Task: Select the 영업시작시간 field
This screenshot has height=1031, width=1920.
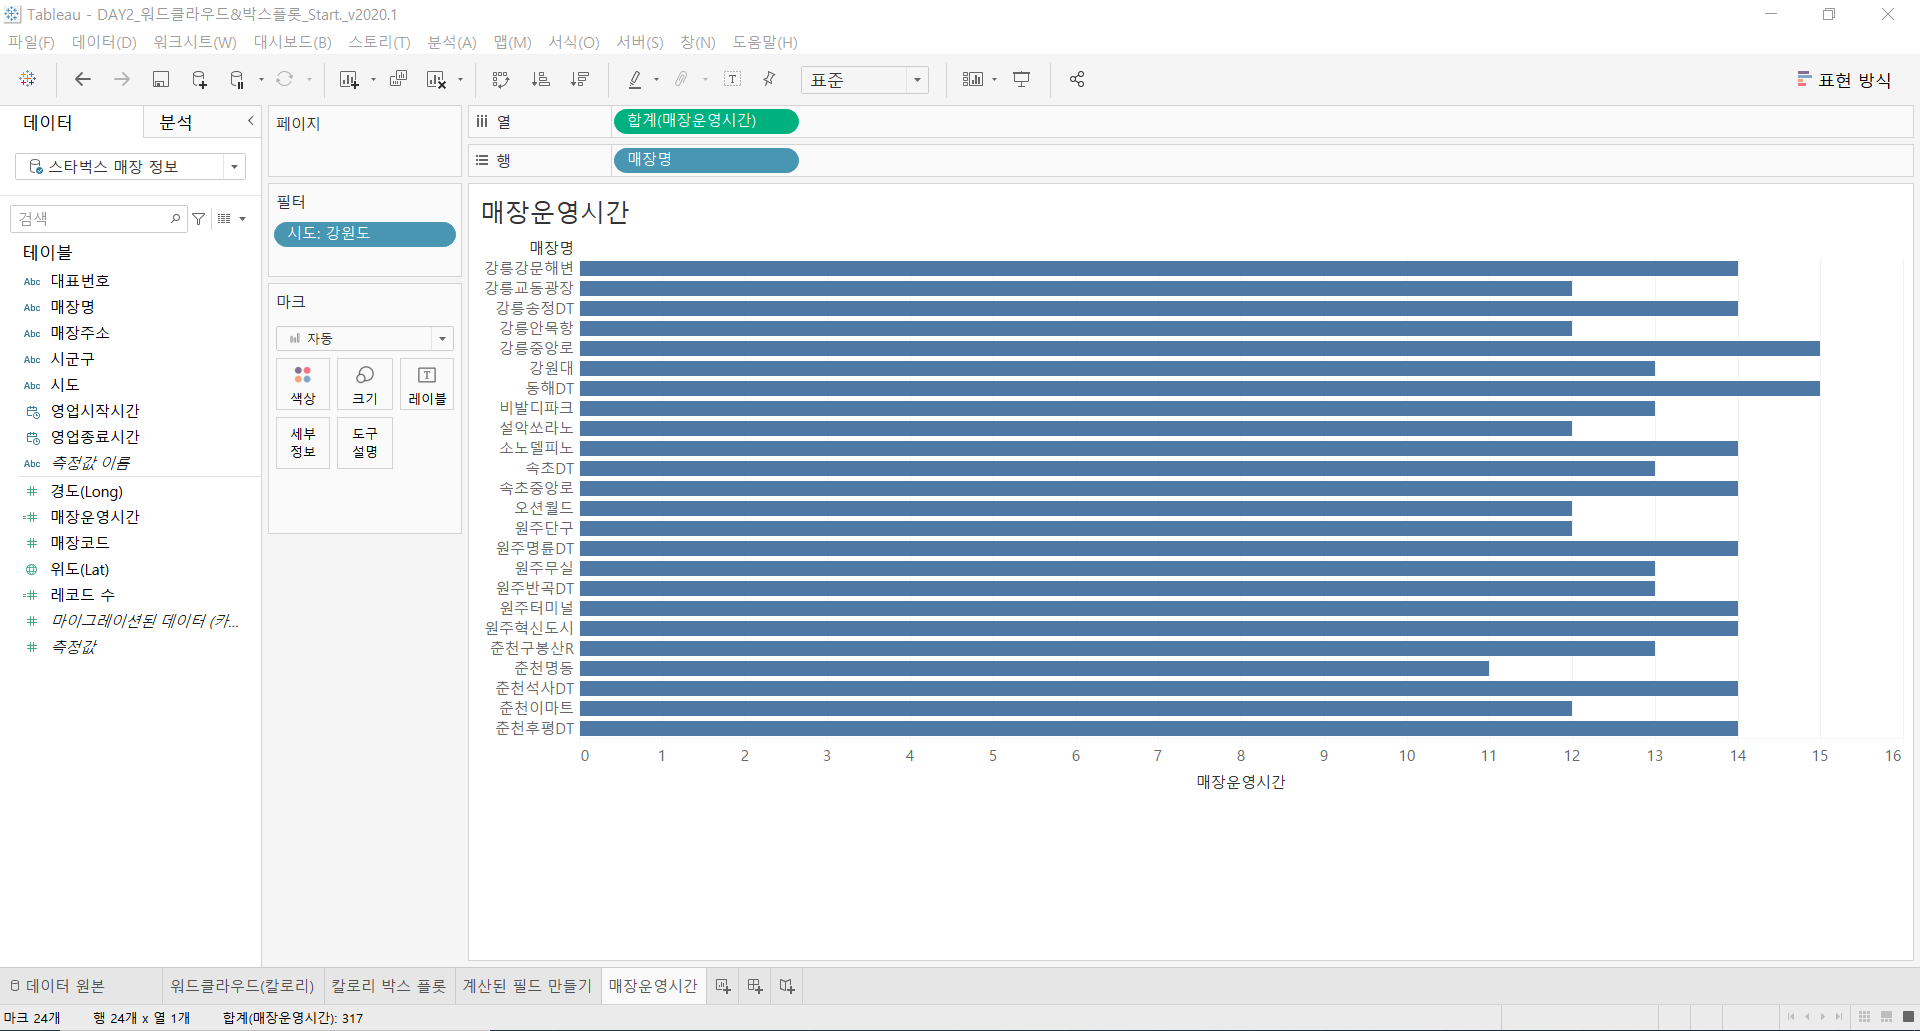Action: click(x=95, y=411)
